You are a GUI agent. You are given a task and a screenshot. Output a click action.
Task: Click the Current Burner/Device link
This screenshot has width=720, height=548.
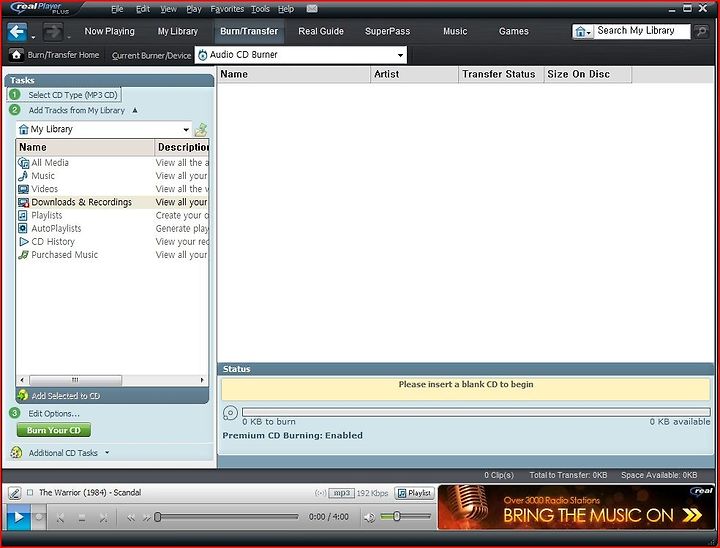[x=151, y=55]
